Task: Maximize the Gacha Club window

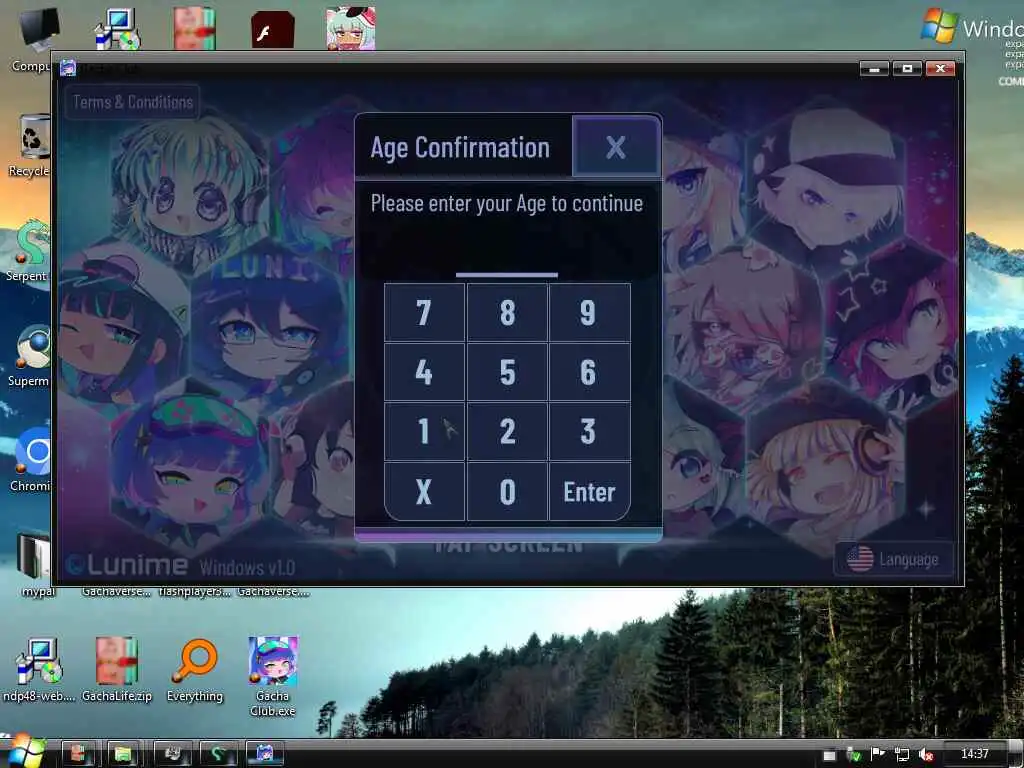Action: pyautogui.click(x=907, y=69)
